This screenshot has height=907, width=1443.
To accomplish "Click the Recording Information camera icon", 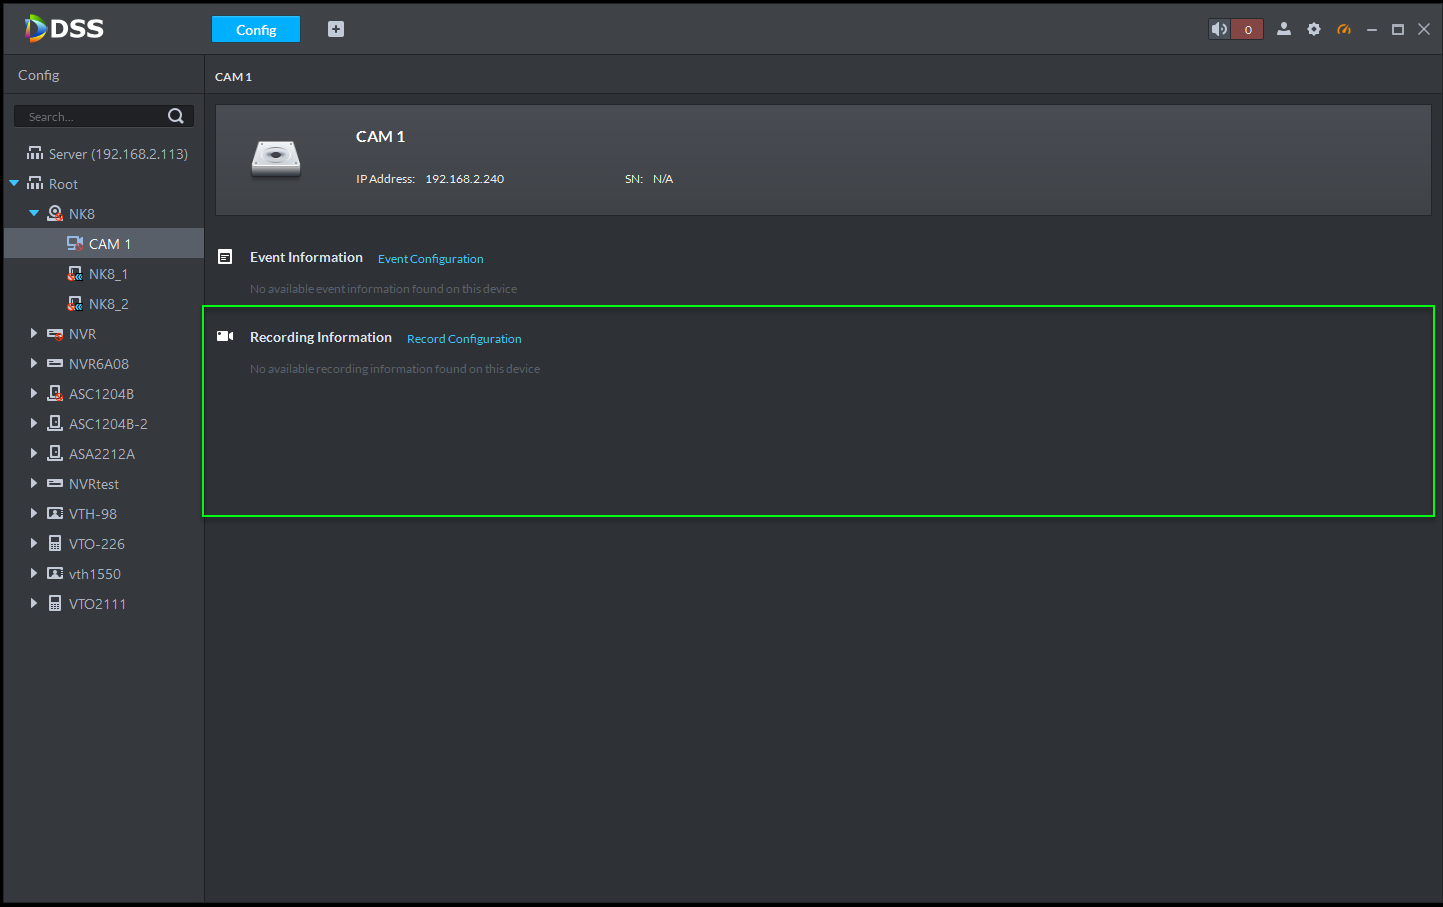I will click(x=225, y=336).
